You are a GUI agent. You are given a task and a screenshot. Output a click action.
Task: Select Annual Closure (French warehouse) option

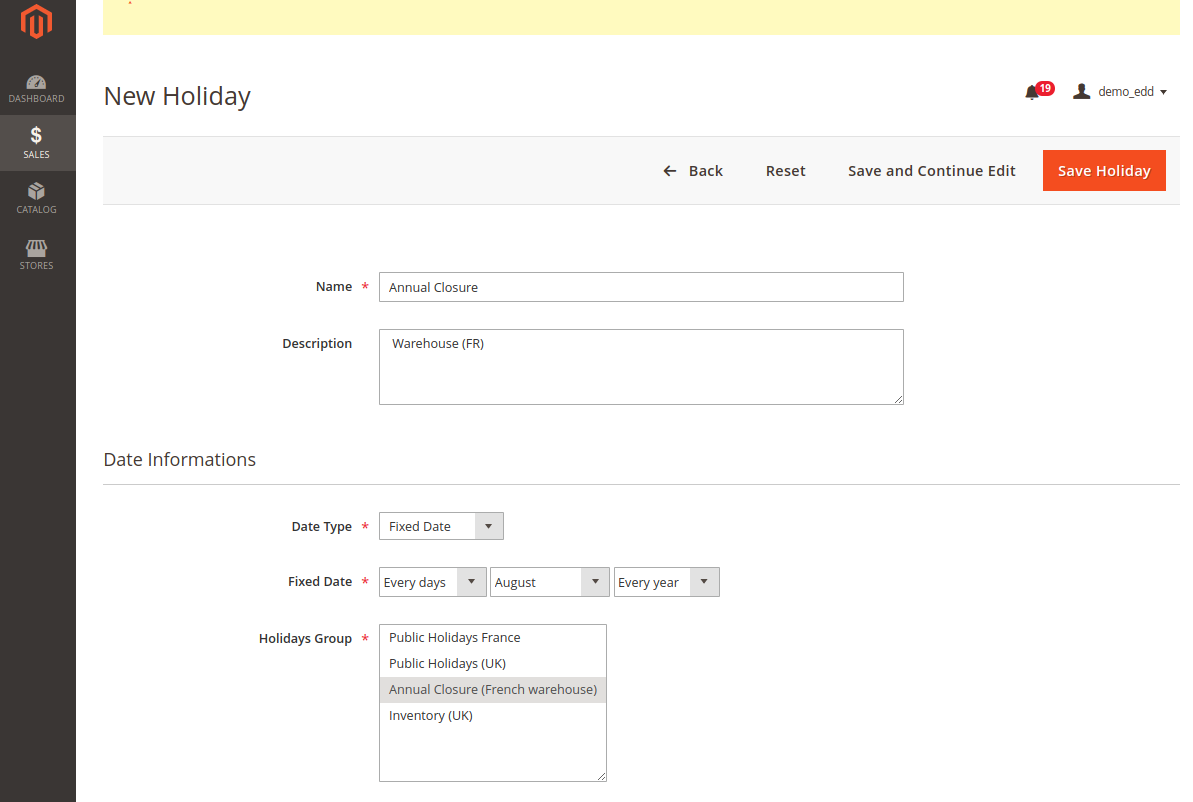coord(493,689)
